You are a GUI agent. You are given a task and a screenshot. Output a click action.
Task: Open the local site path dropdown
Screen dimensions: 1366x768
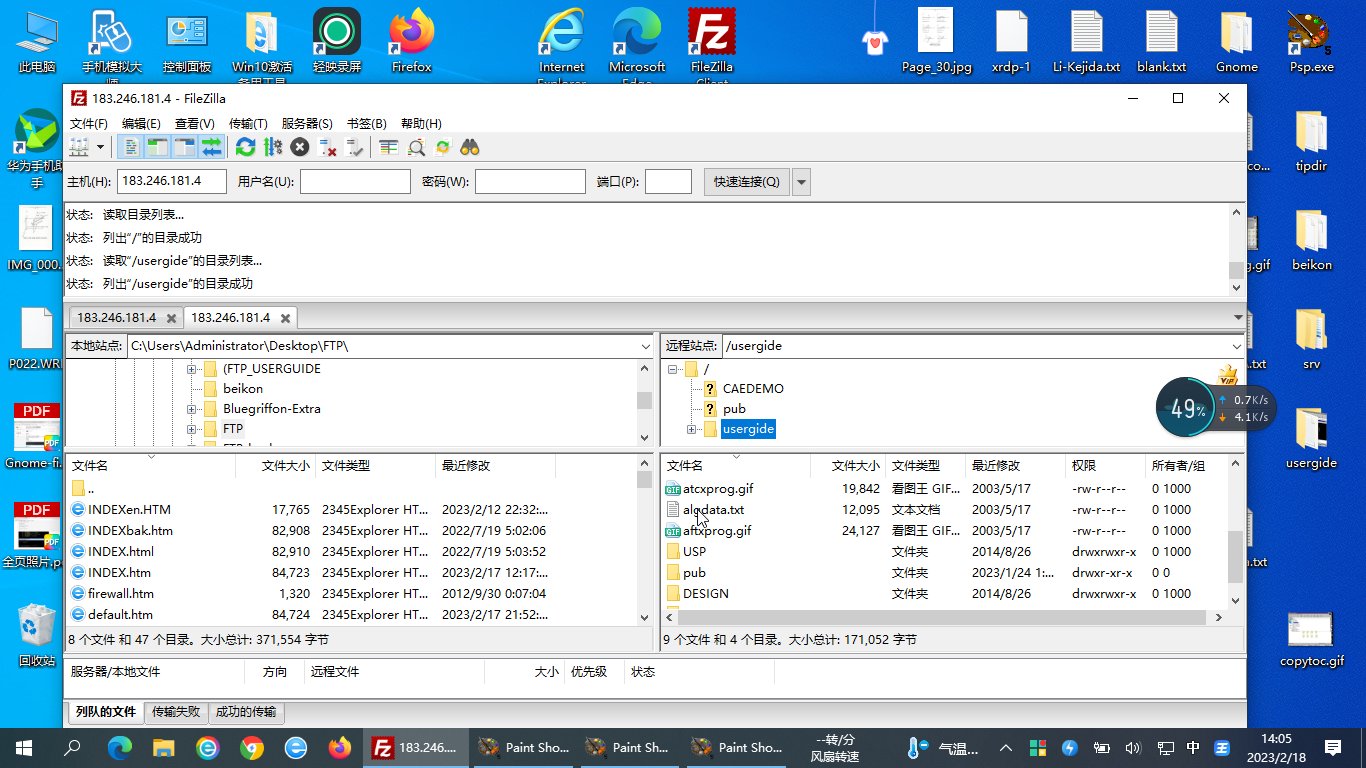tap(645, 346)
